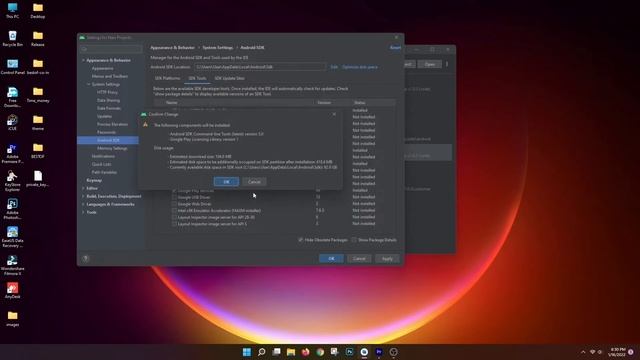Enable Show Package Details checkbox
This screenshot has width=640, height=360.
click(x=354, y=240)
